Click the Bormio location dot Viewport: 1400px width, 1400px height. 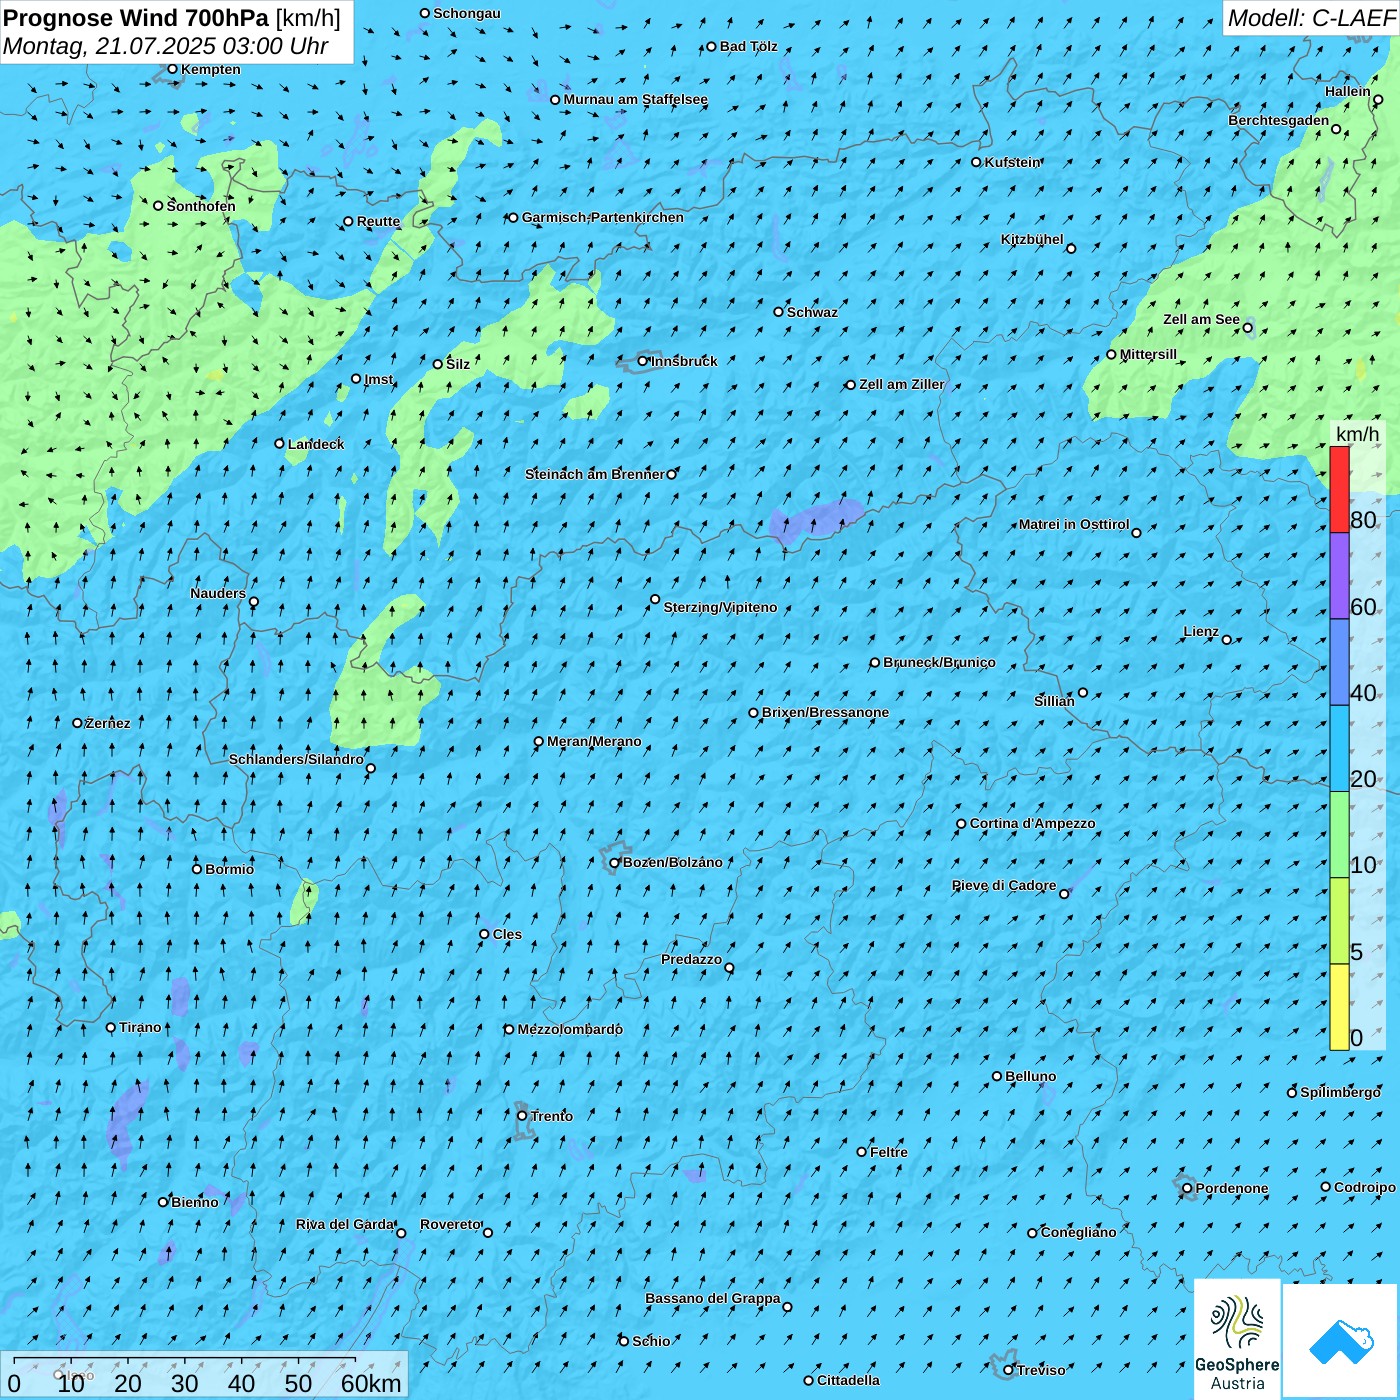click(x=197, y=869)
